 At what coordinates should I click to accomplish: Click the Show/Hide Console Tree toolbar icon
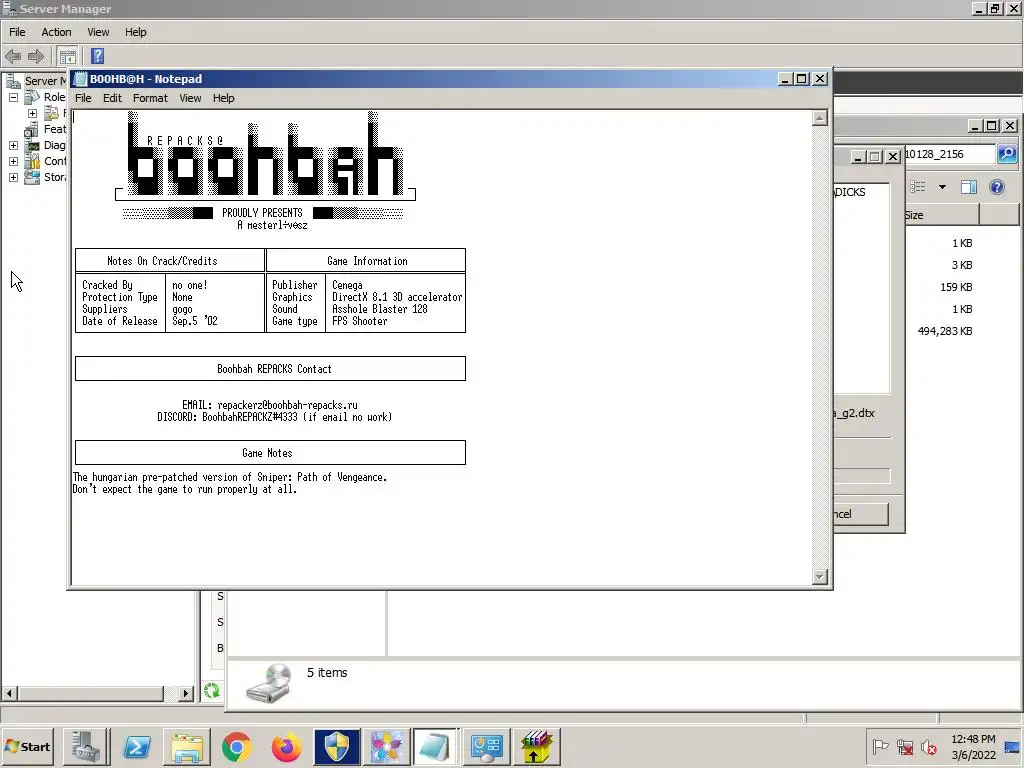[67, 56]
